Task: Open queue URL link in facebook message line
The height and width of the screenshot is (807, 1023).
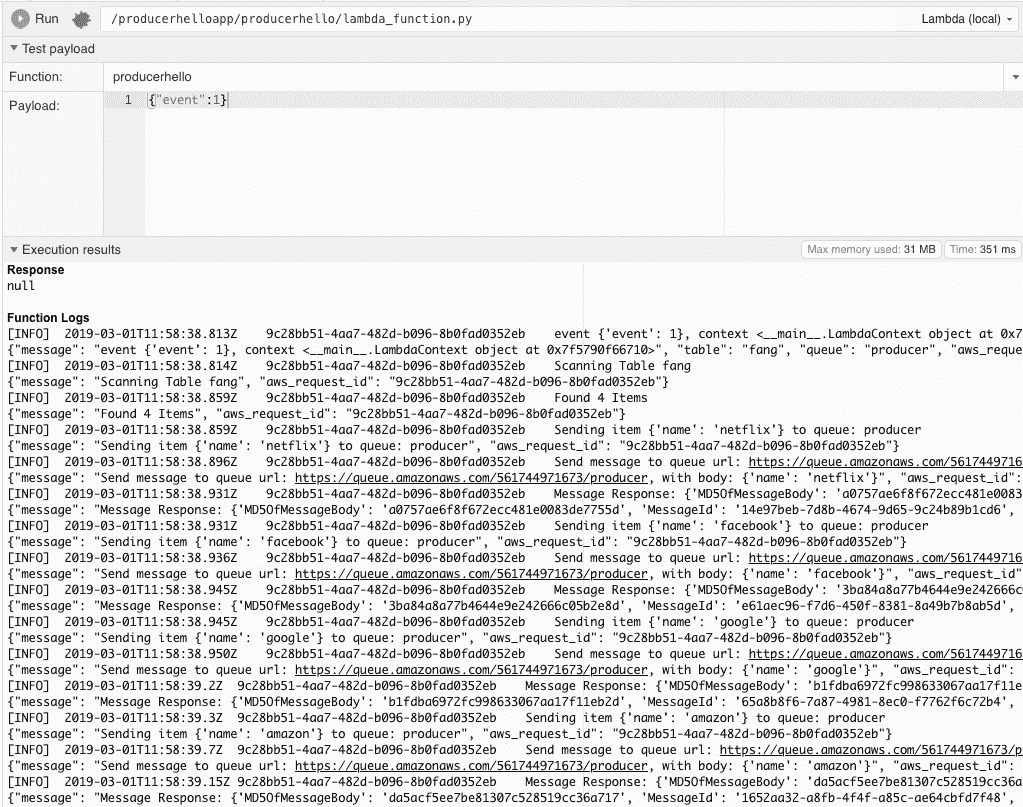Action: pos(471,574)
